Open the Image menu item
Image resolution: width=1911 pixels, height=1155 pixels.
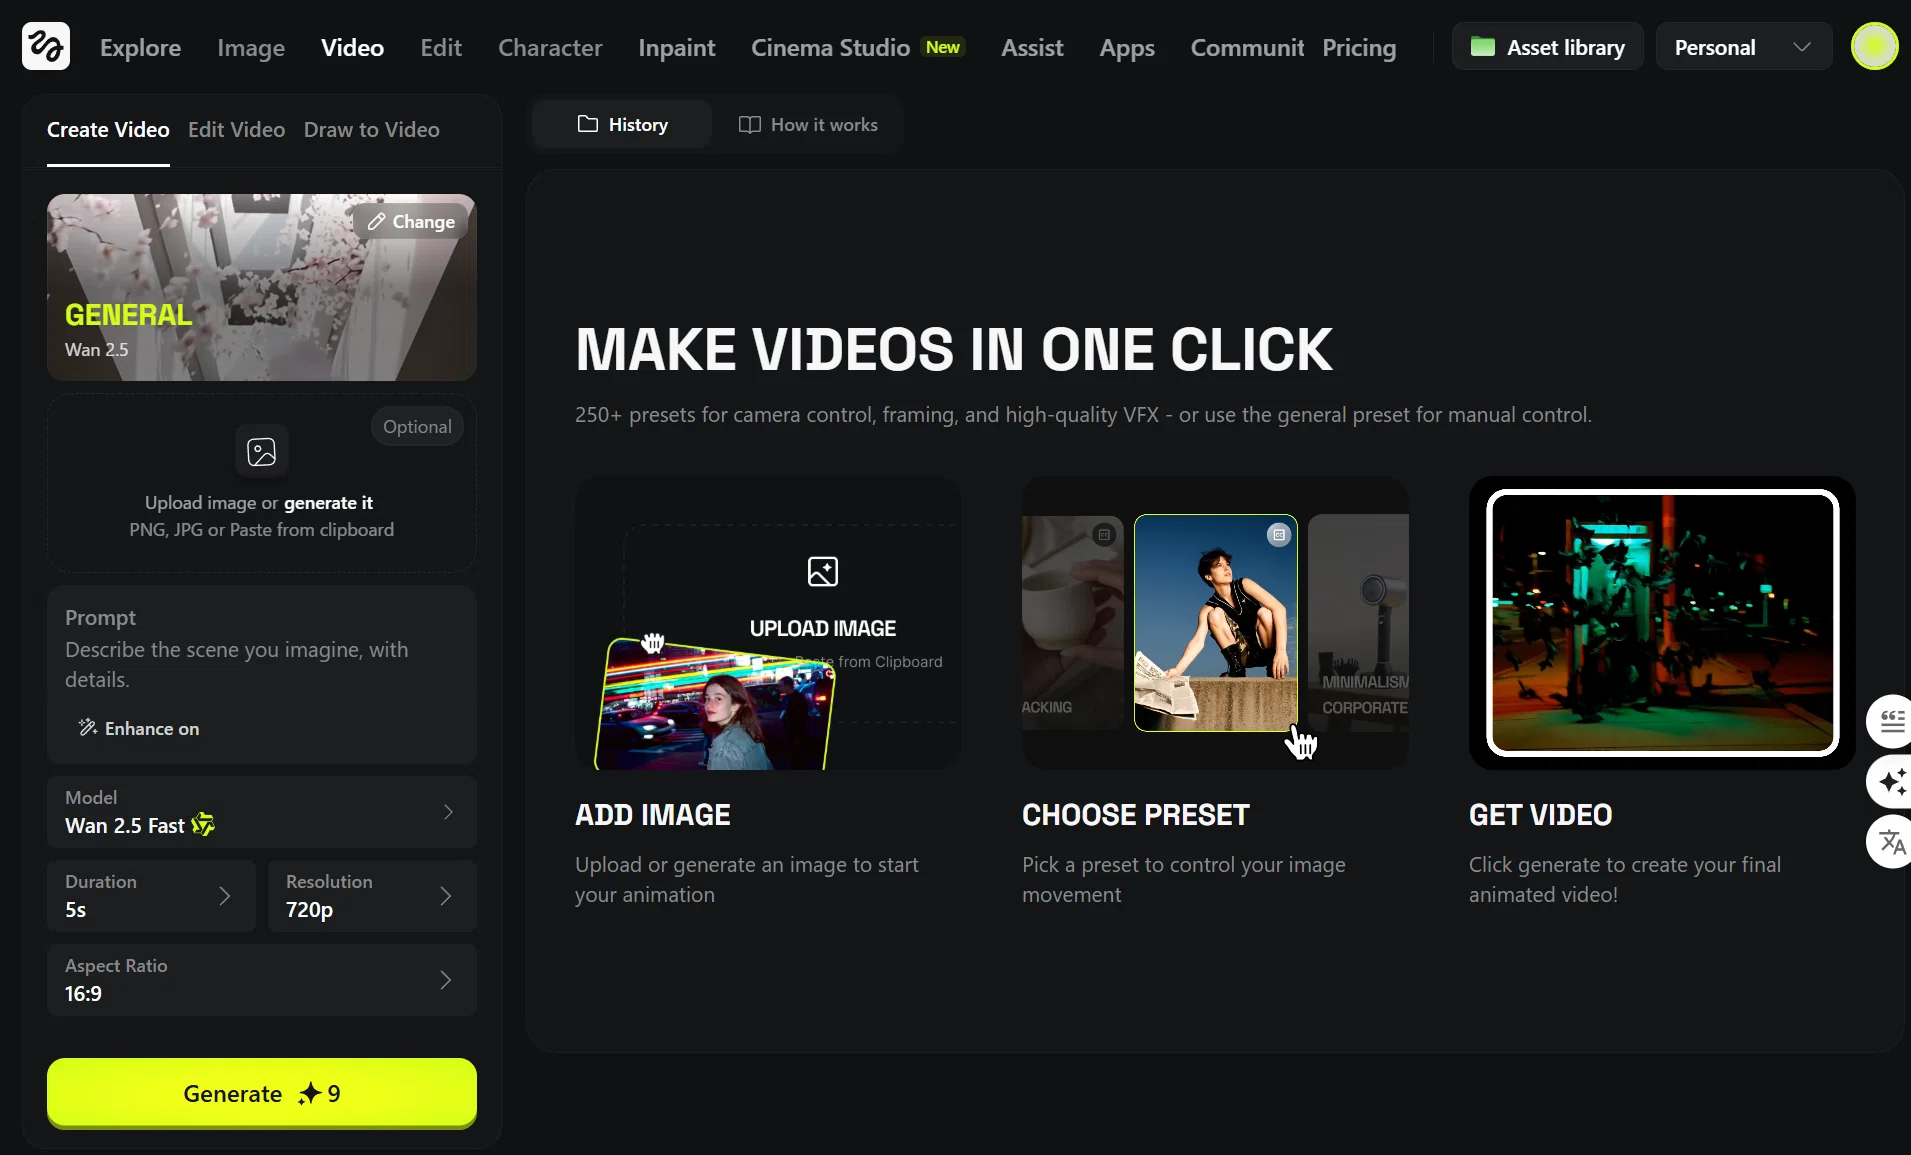(x=251, y=47)
